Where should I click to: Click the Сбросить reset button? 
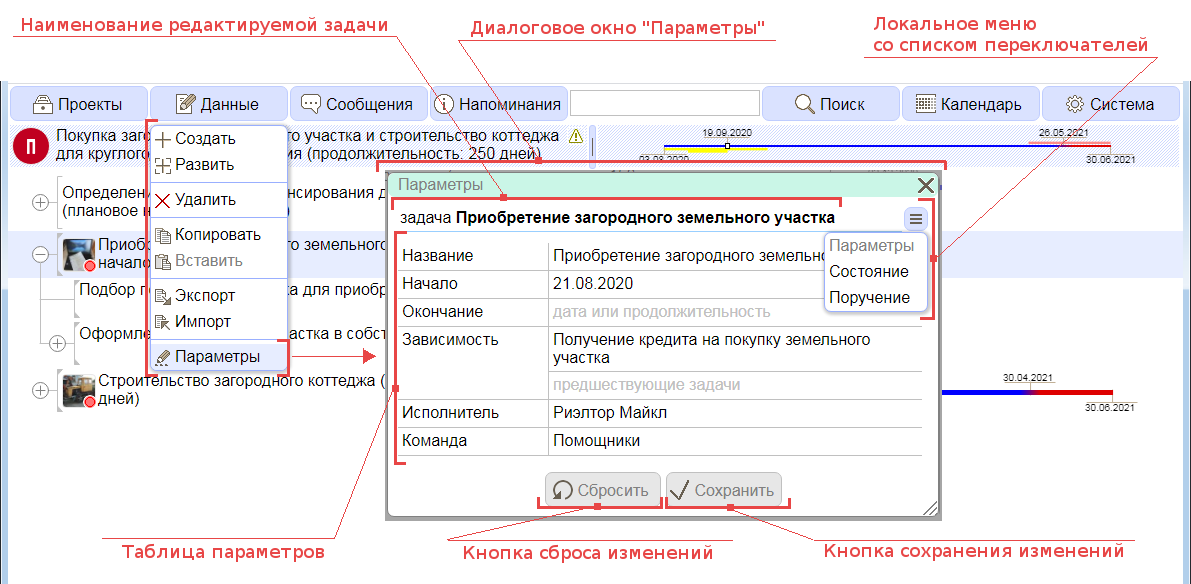602,491
